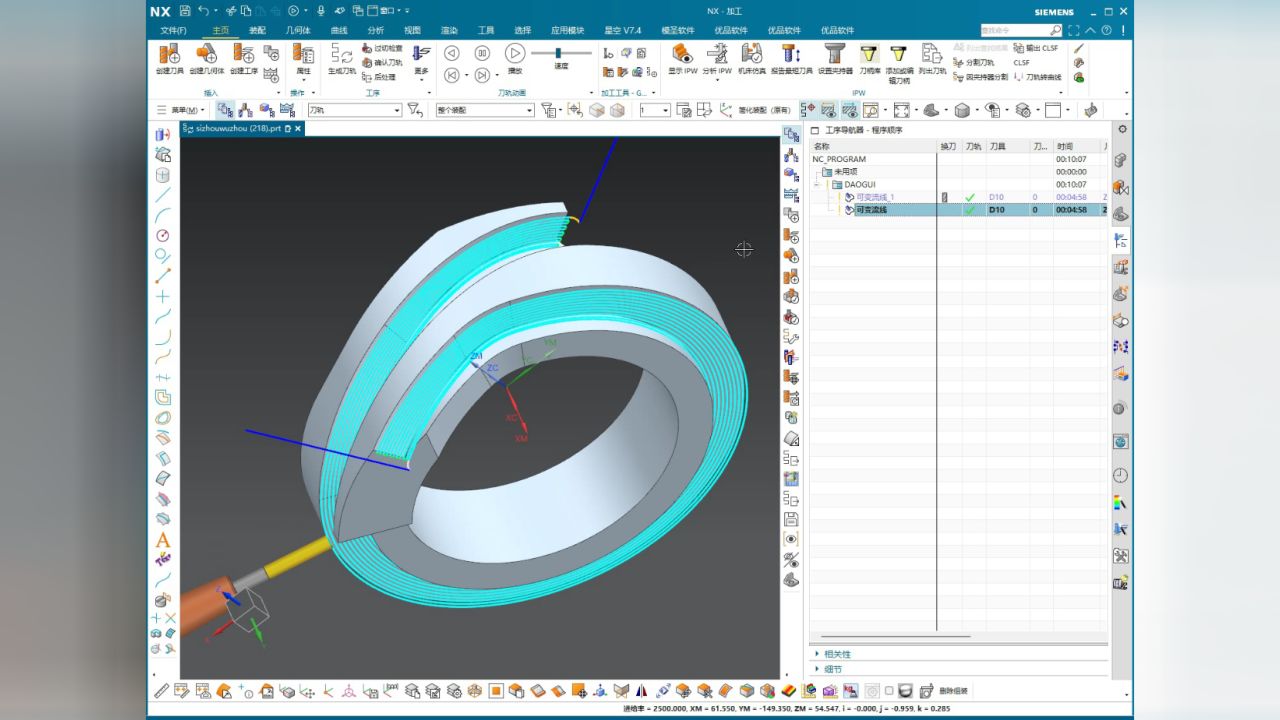Open the 文件(F) menu

tap(173, 30)
